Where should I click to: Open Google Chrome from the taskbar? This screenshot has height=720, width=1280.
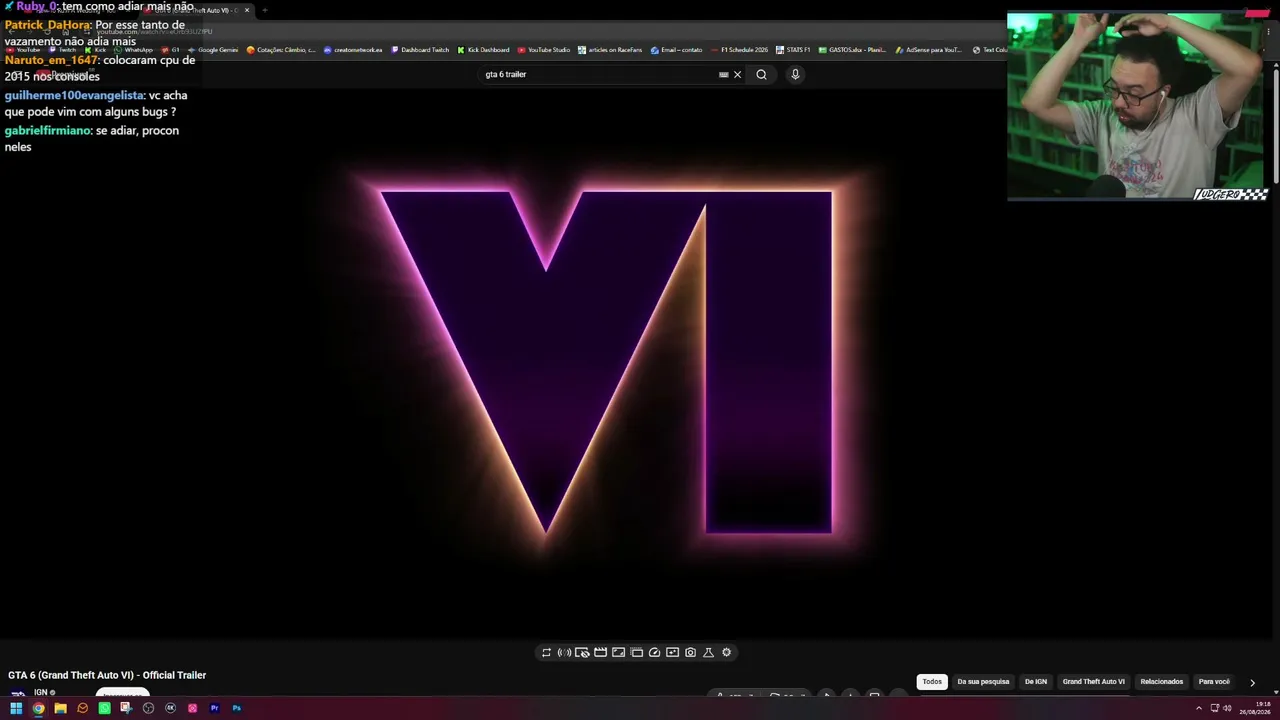[x=38, y=708]
